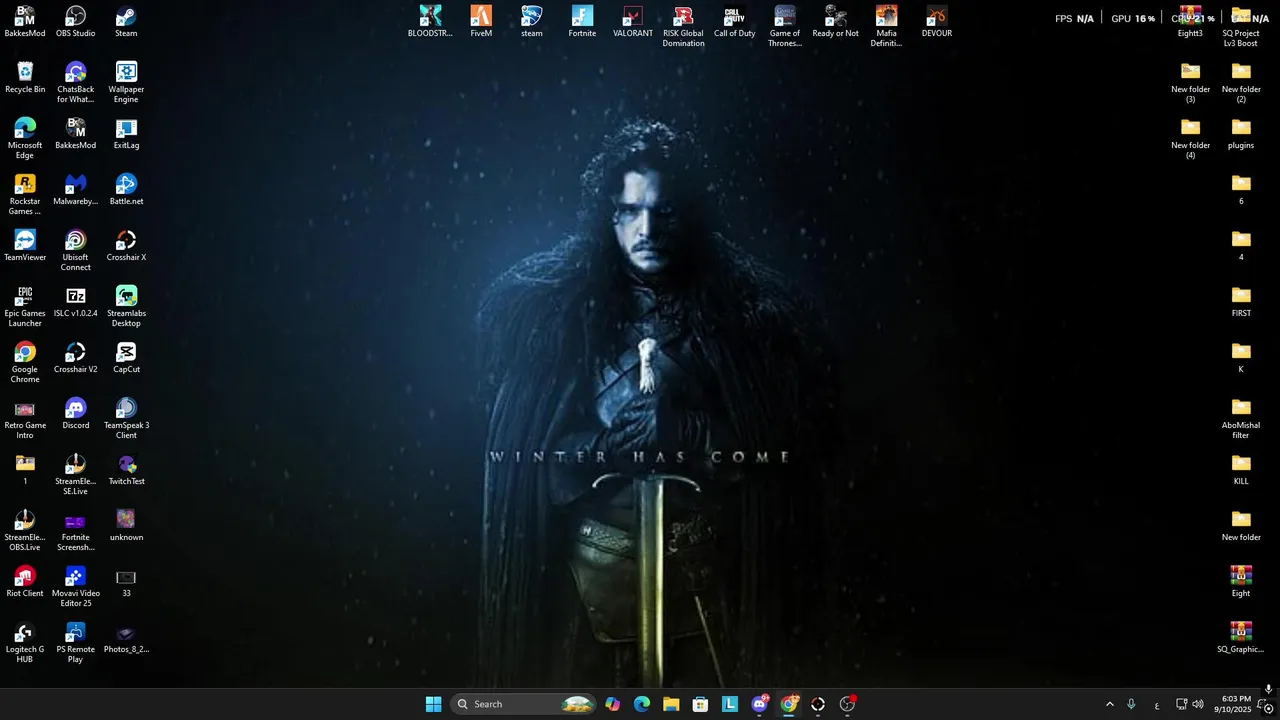Open Wallpaper Engine shortcut
The height and width of the screenshot is (720, 1280).
point(126,83)
